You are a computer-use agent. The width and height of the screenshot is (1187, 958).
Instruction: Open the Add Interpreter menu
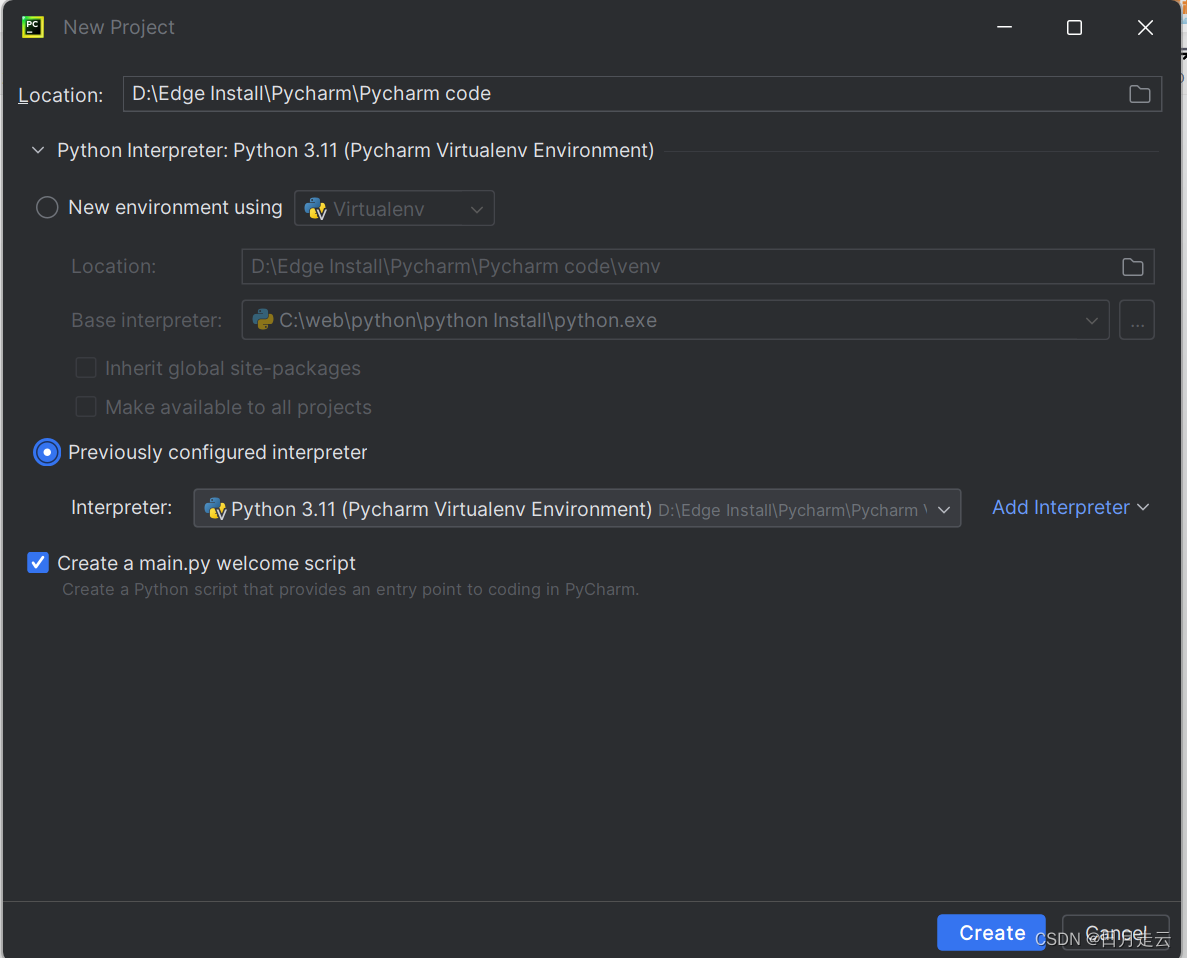coord(1070,507)
